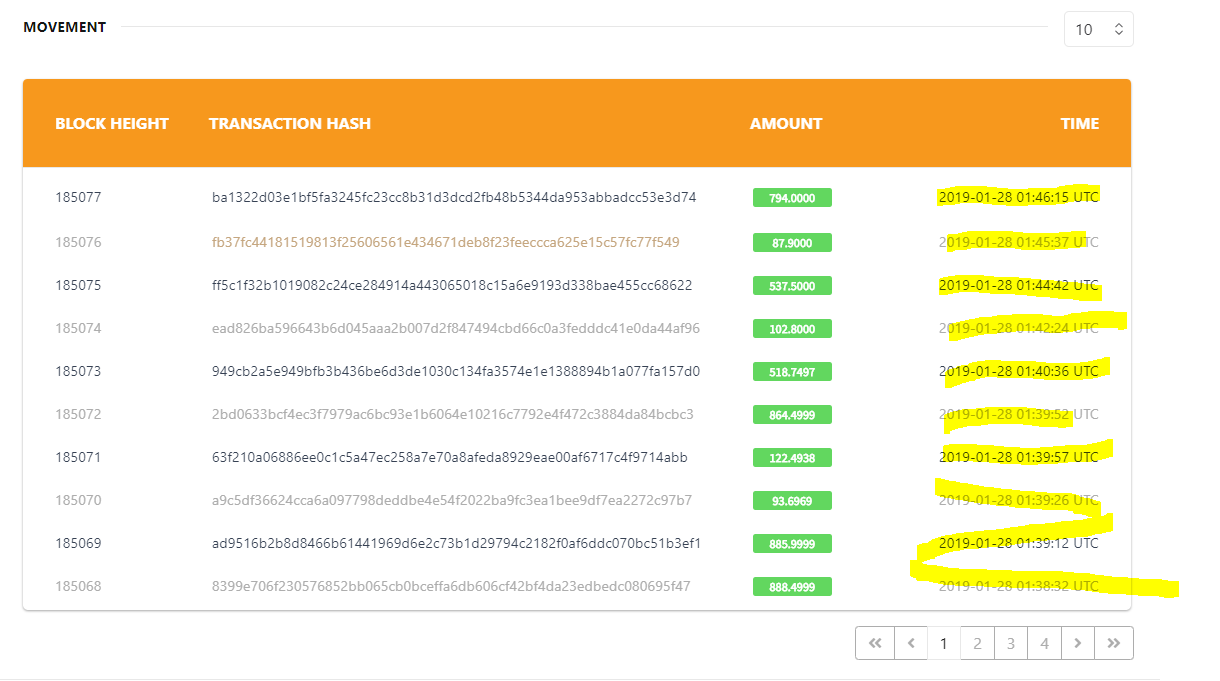The image size is (1220, 681).
Task: Open block height 185070
Action: 78,500
